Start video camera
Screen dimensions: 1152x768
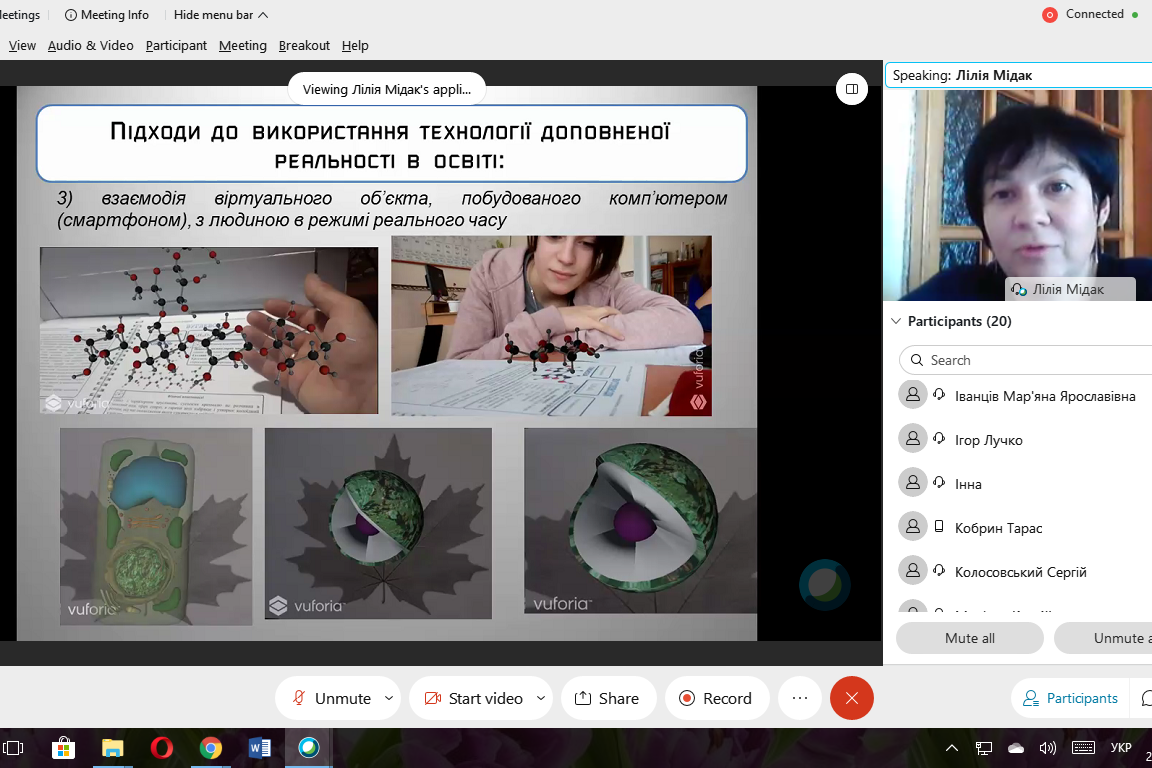[474, 698]
